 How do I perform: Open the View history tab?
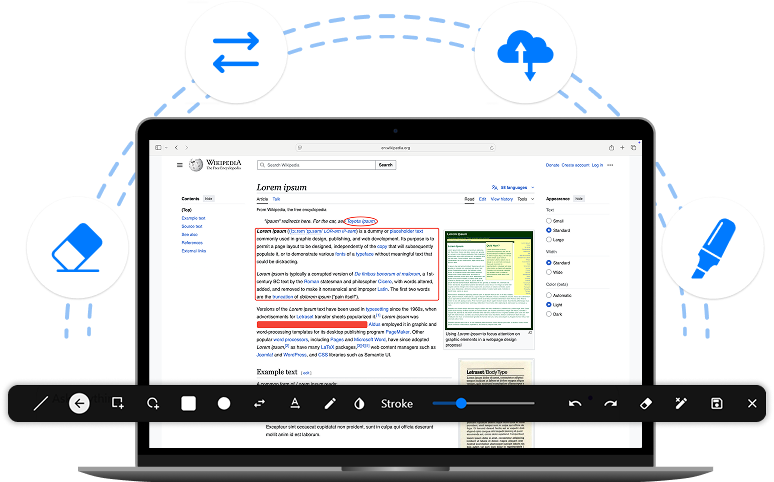coord(501,199)
